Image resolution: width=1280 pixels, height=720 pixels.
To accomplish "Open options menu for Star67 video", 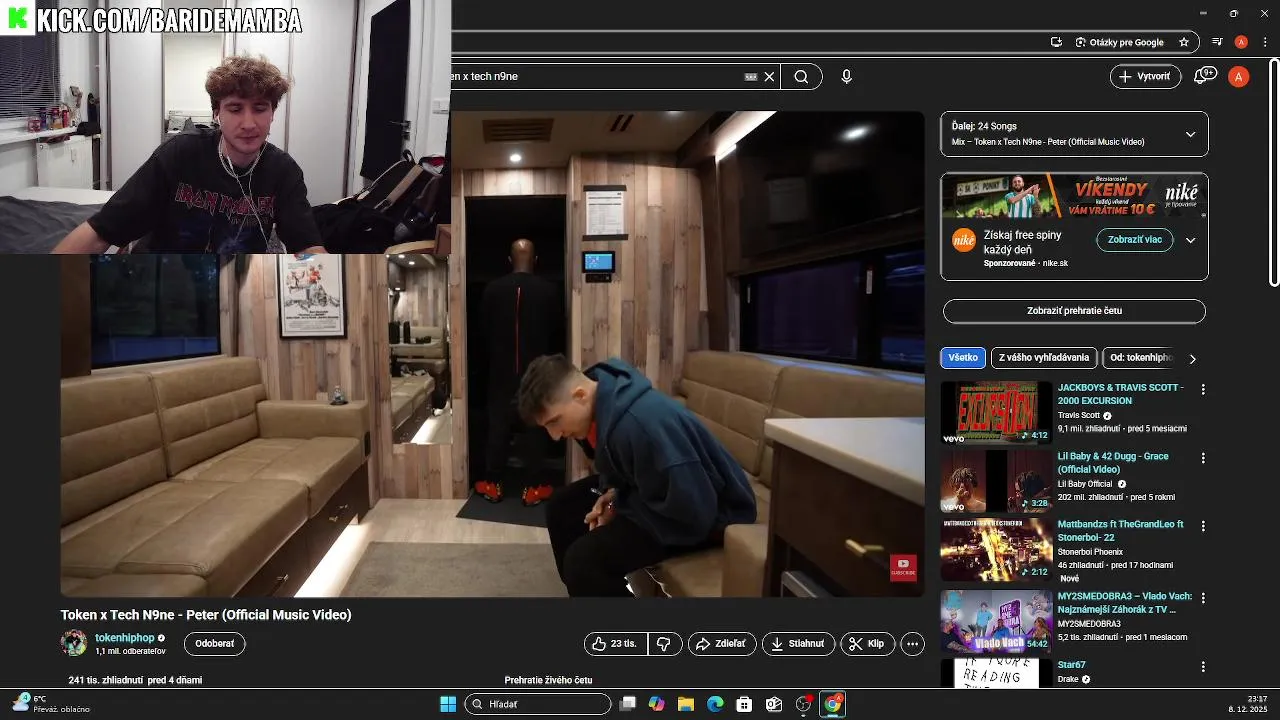I will tap(1203, 667).
